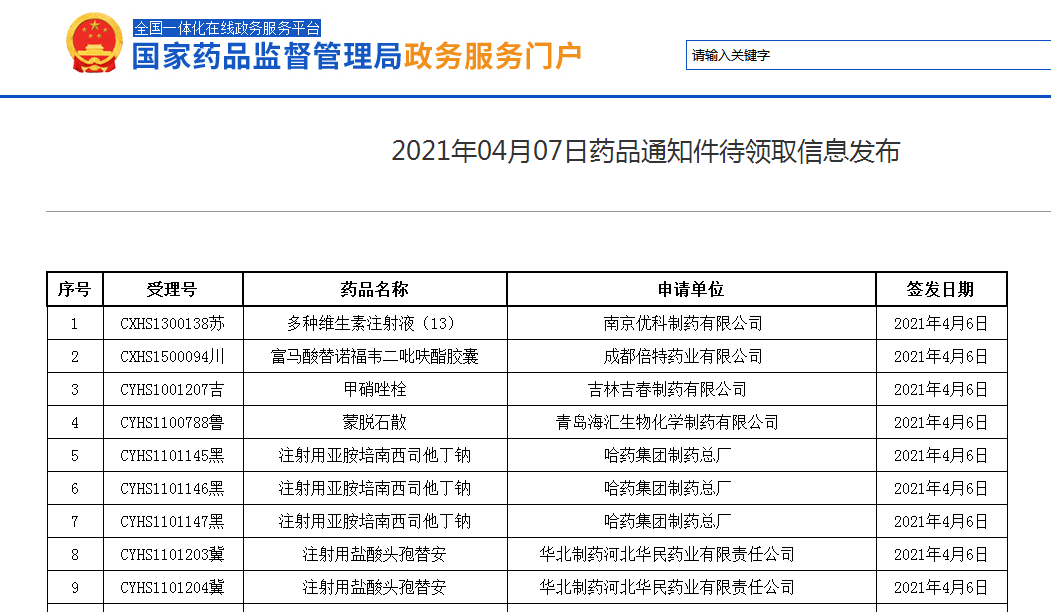1051x612 pixels.
Task: Select cell 蒙脱石散
Action: (375, 422)
